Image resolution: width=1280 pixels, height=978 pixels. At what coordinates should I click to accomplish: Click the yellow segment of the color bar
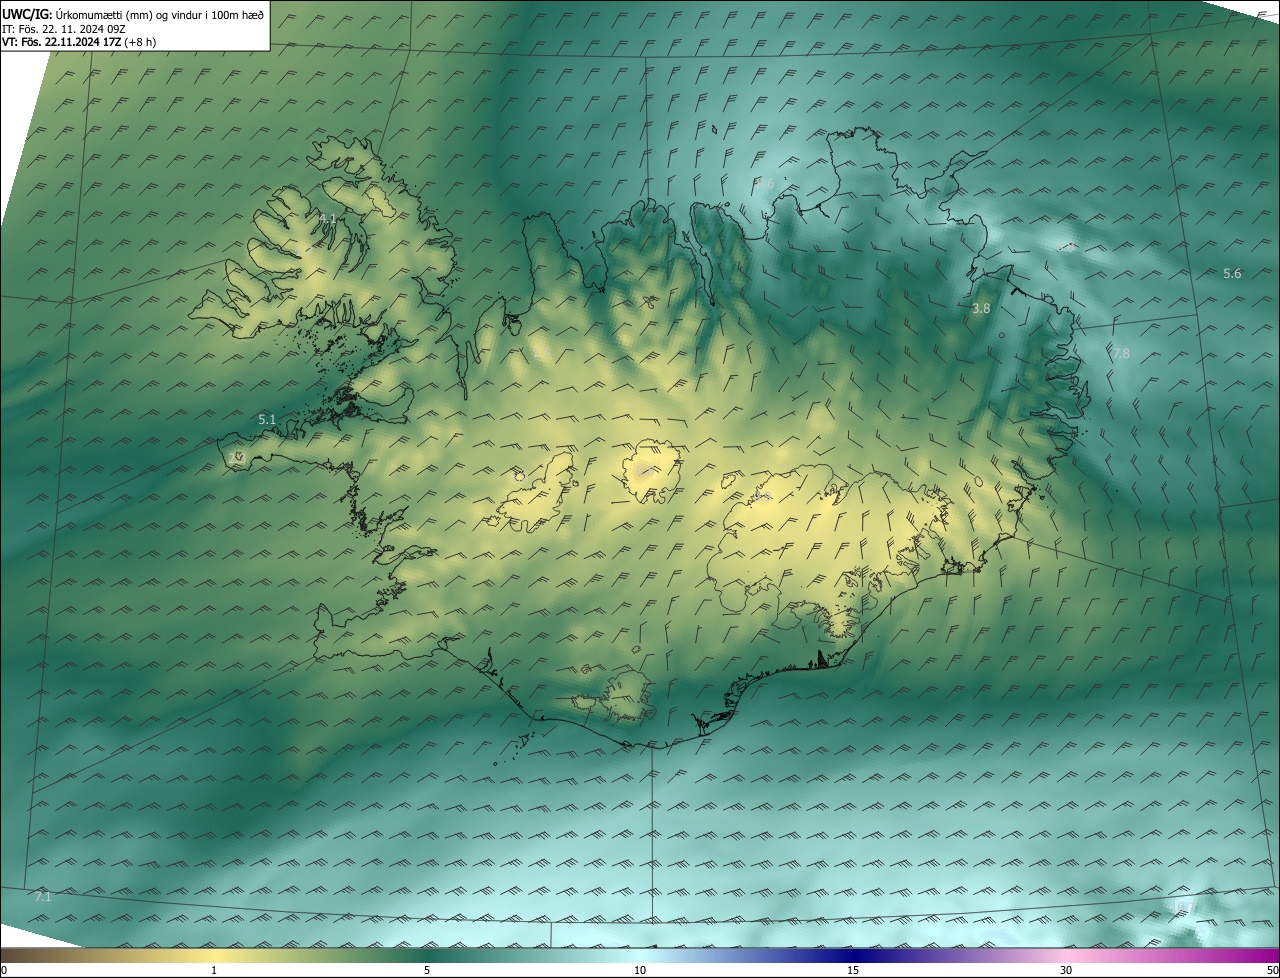coord(214,955)
